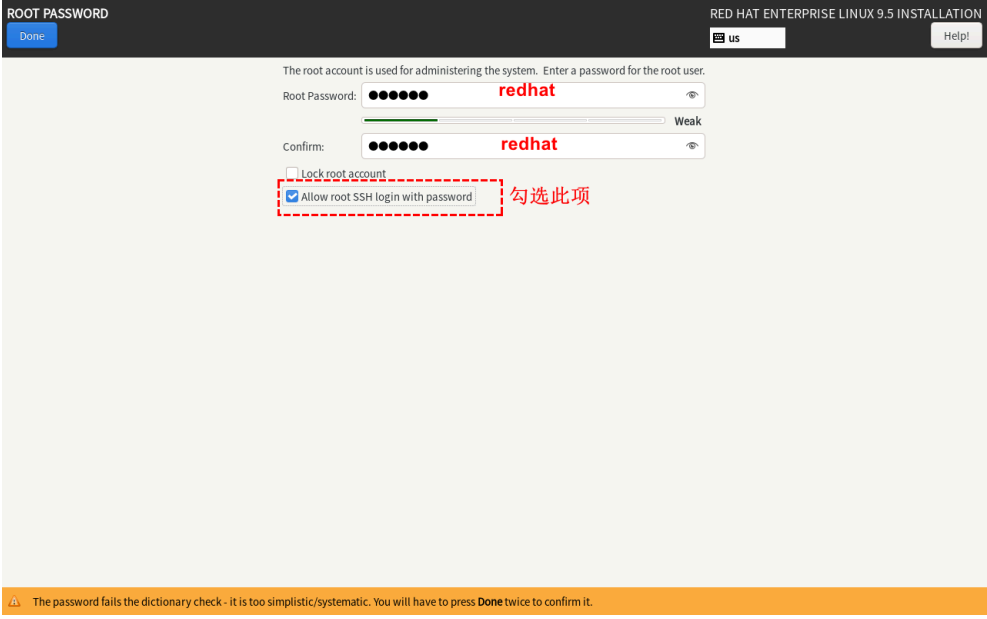Click the blue Done button
The height and width of the screenshot is (619, 987).
click(31, 36)
